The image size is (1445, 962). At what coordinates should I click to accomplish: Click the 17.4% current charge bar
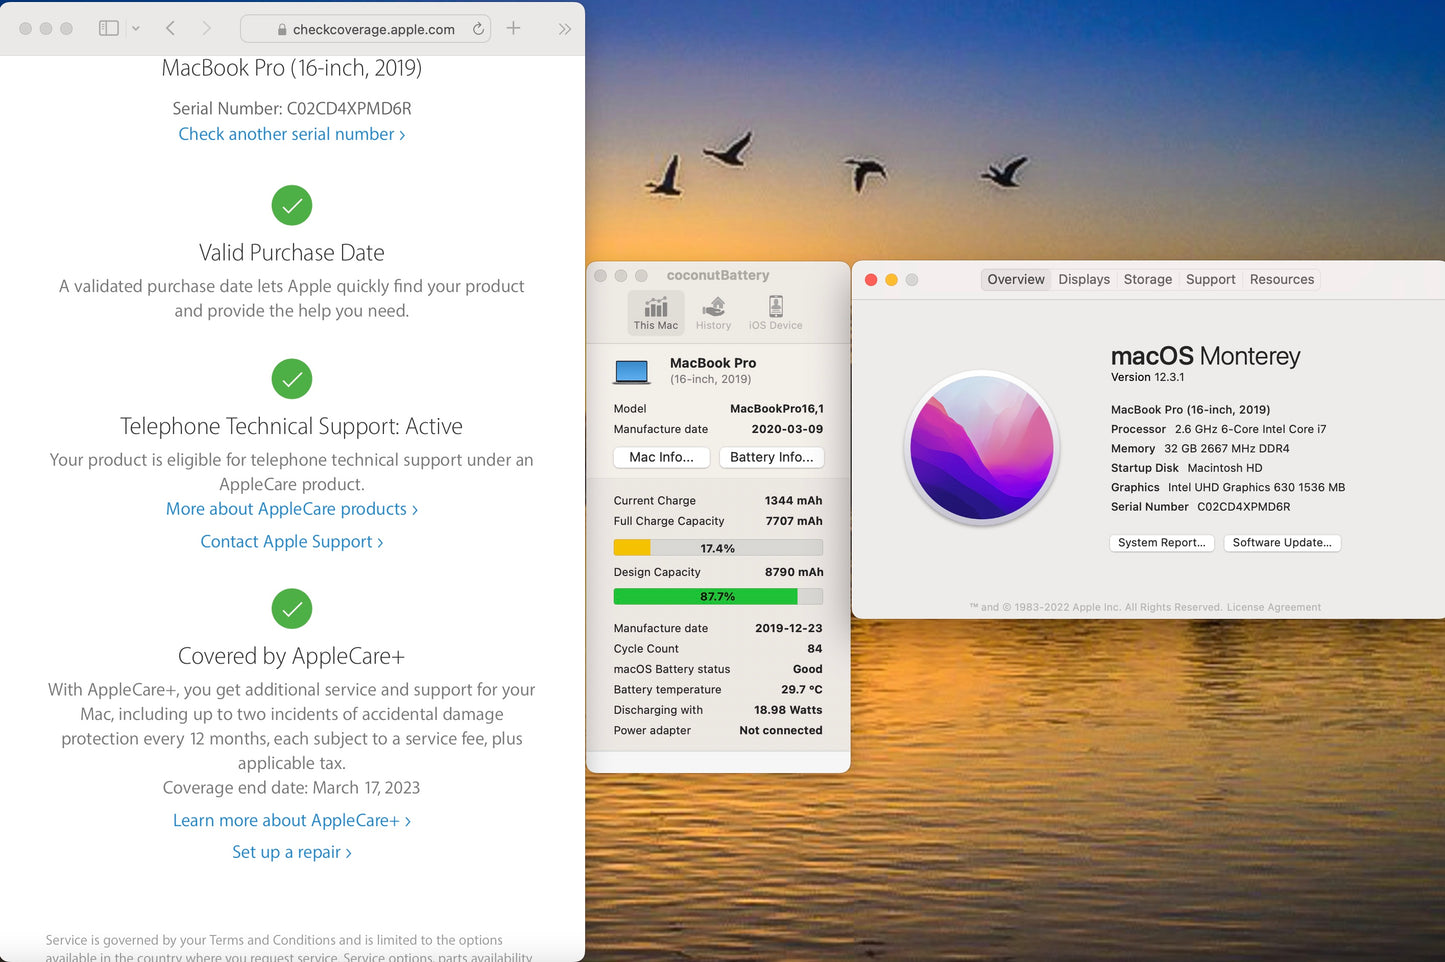[x=717, y=548]
